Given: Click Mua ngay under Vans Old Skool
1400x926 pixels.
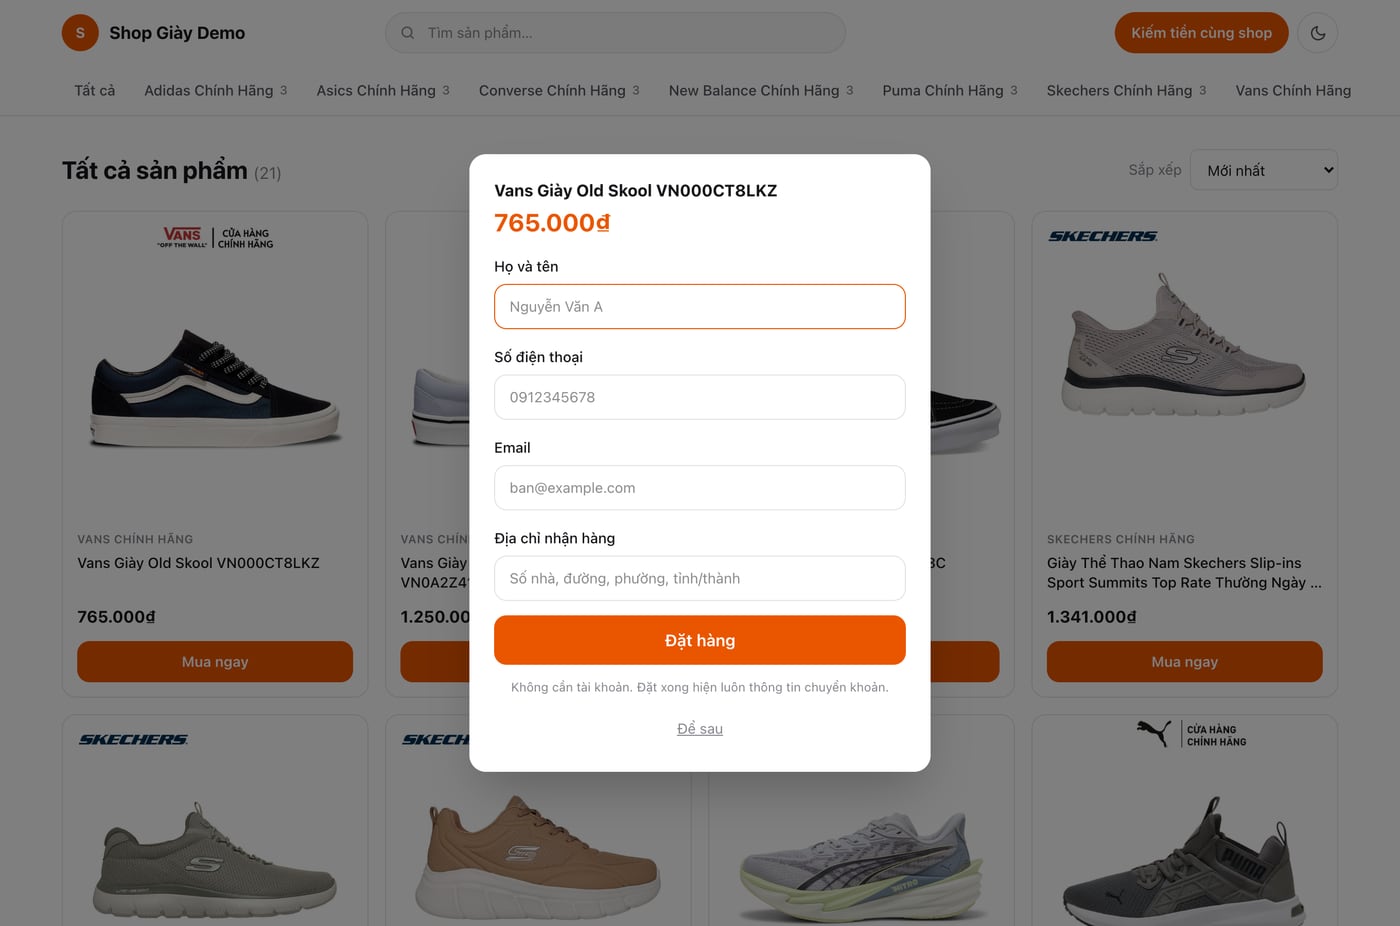Looking at the screenshot, I should (215, 662).
